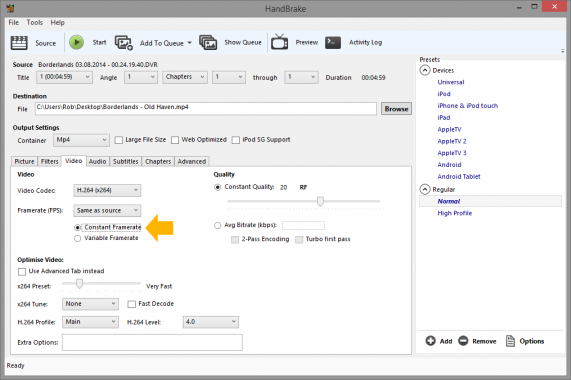Click the HandBrake app icon in title bar
Screen dimensions: 571x380
pyautogui.click(x=10, y=8)
